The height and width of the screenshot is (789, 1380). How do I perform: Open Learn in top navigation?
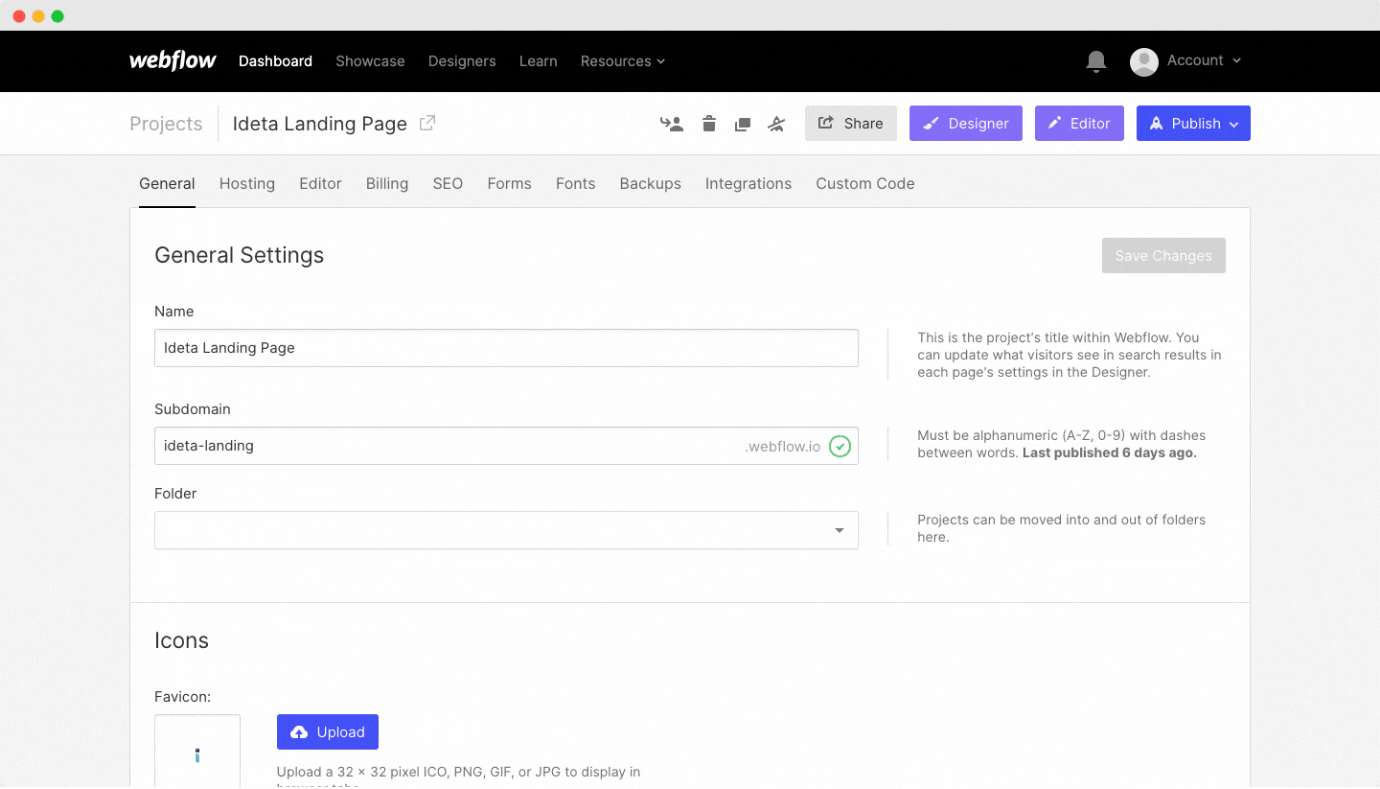(x=538, y=61)
